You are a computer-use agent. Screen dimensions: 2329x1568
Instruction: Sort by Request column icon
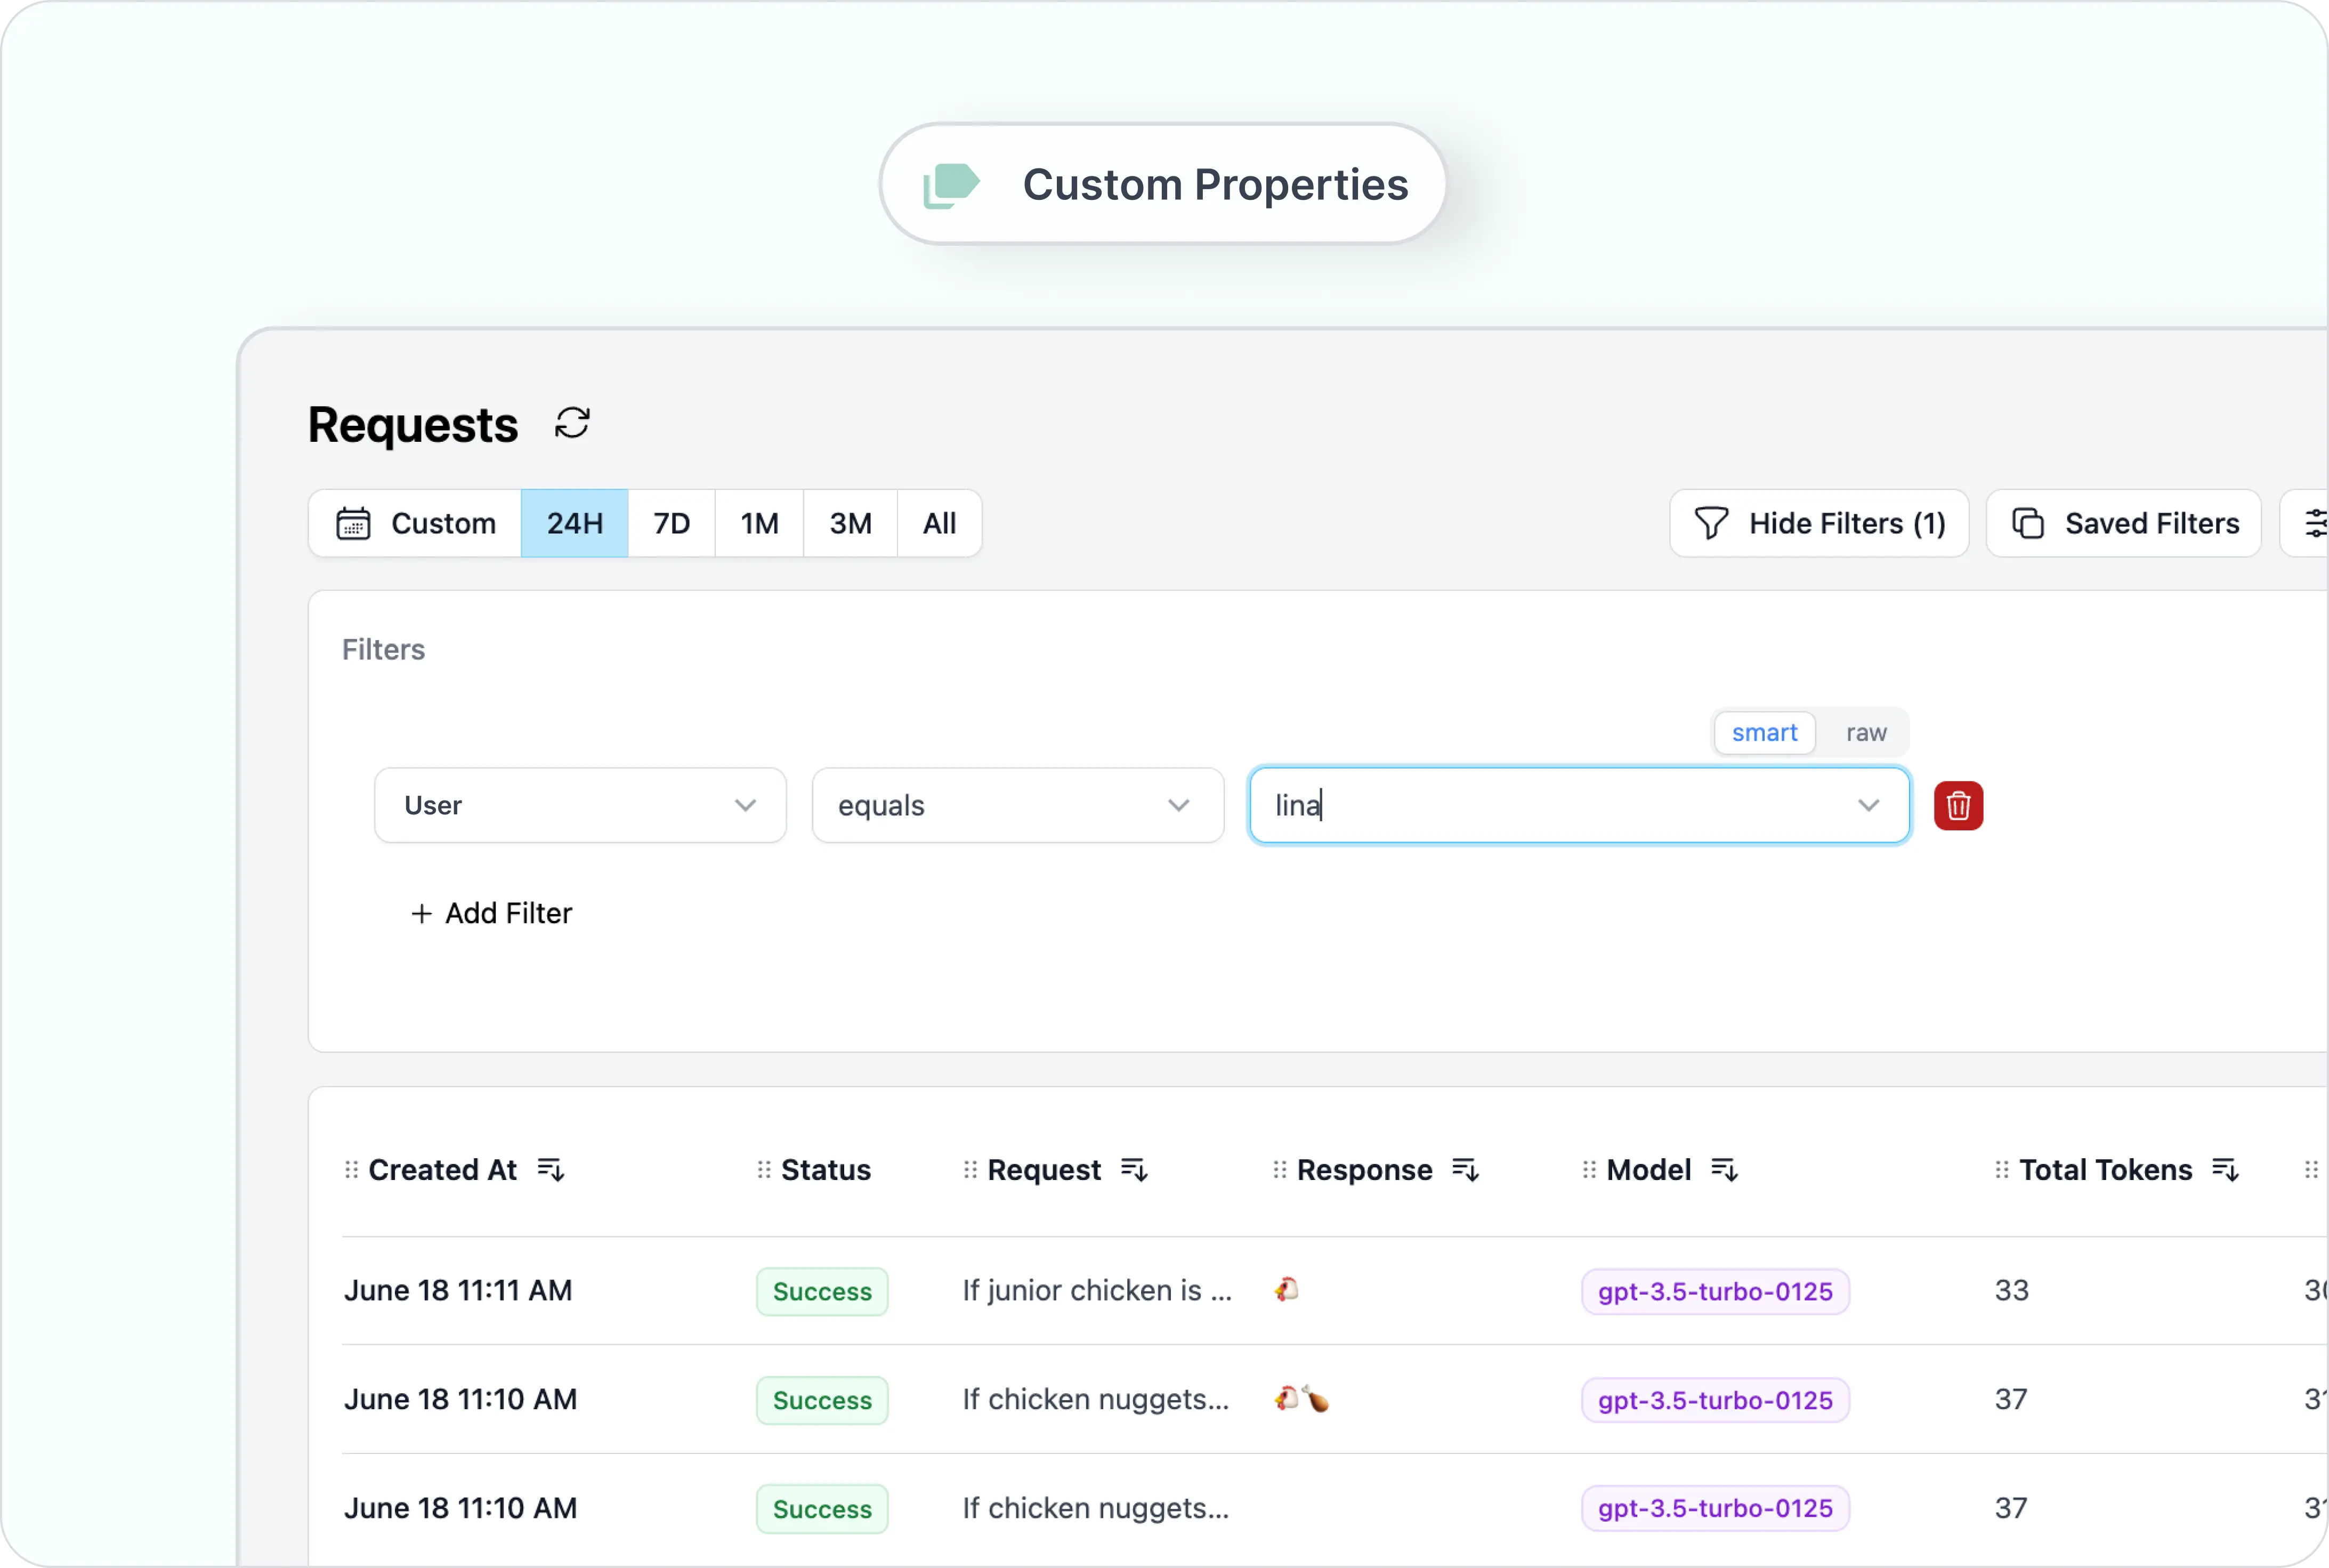pyautogui.click(x=1134, y=1169)
